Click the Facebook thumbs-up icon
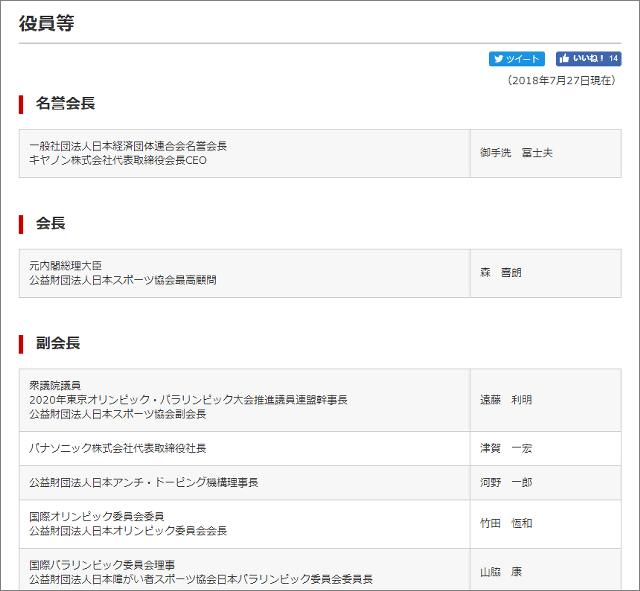Viewport: 640px width, 591px height. click(x=564, y=59)
